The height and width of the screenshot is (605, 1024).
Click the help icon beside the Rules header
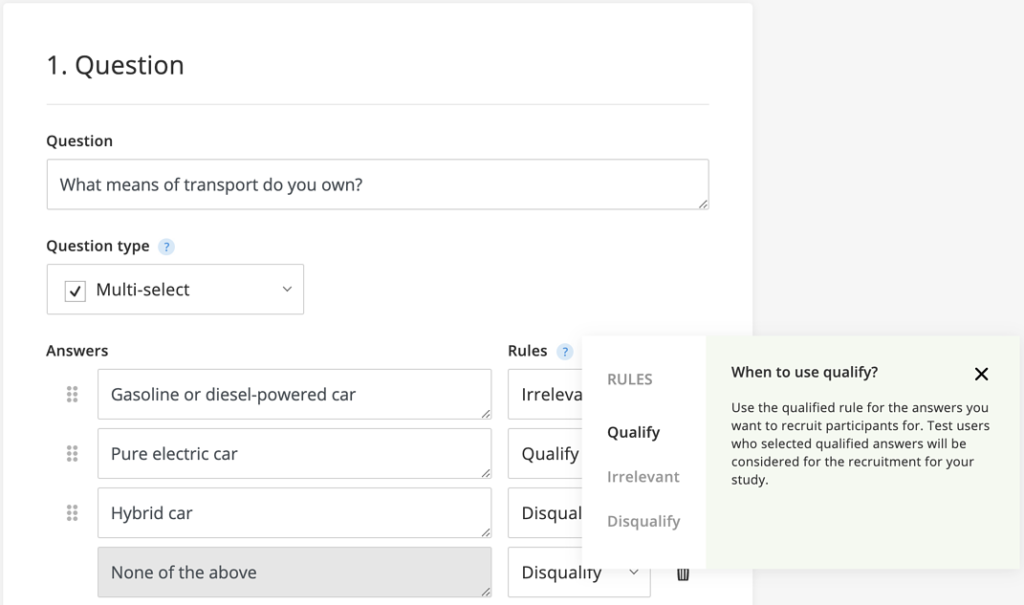565,350
